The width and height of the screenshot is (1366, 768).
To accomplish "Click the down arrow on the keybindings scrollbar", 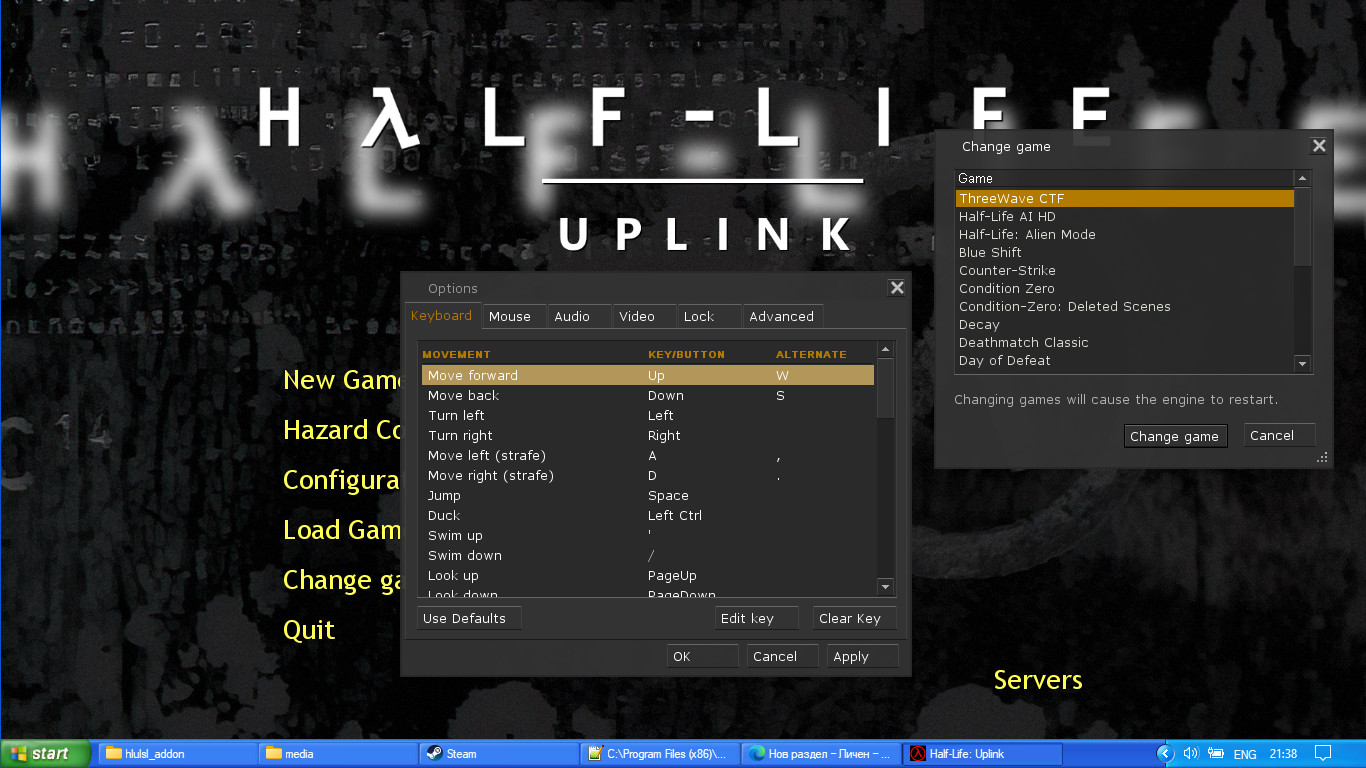I will pyautogui.click(x=885, y=587).
